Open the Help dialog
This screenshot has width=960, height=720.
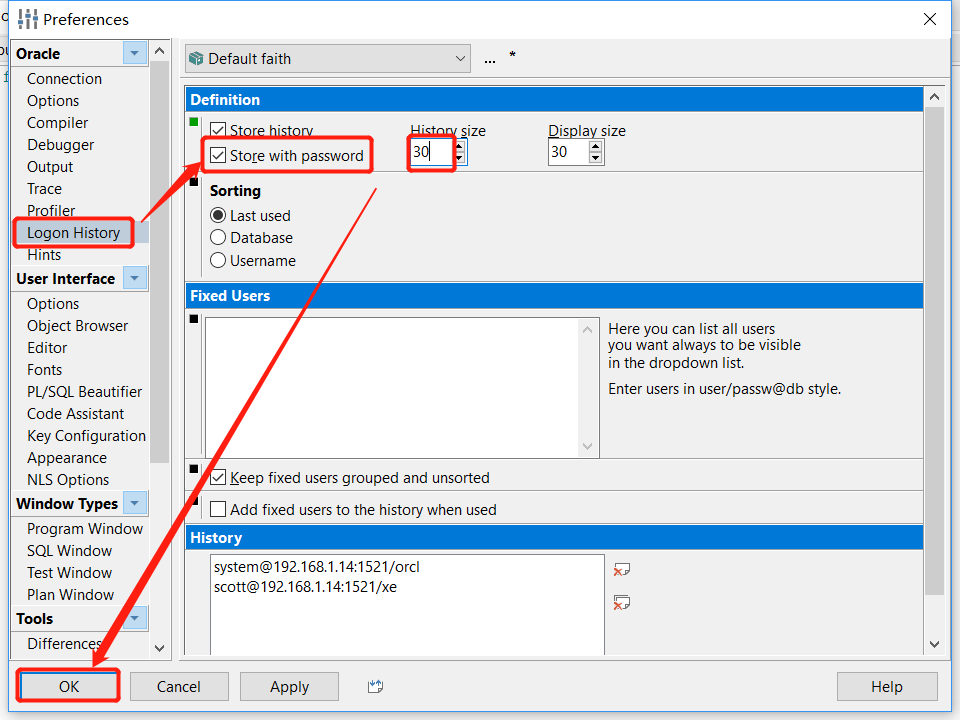pyautogui.click(x=887, y=686)
